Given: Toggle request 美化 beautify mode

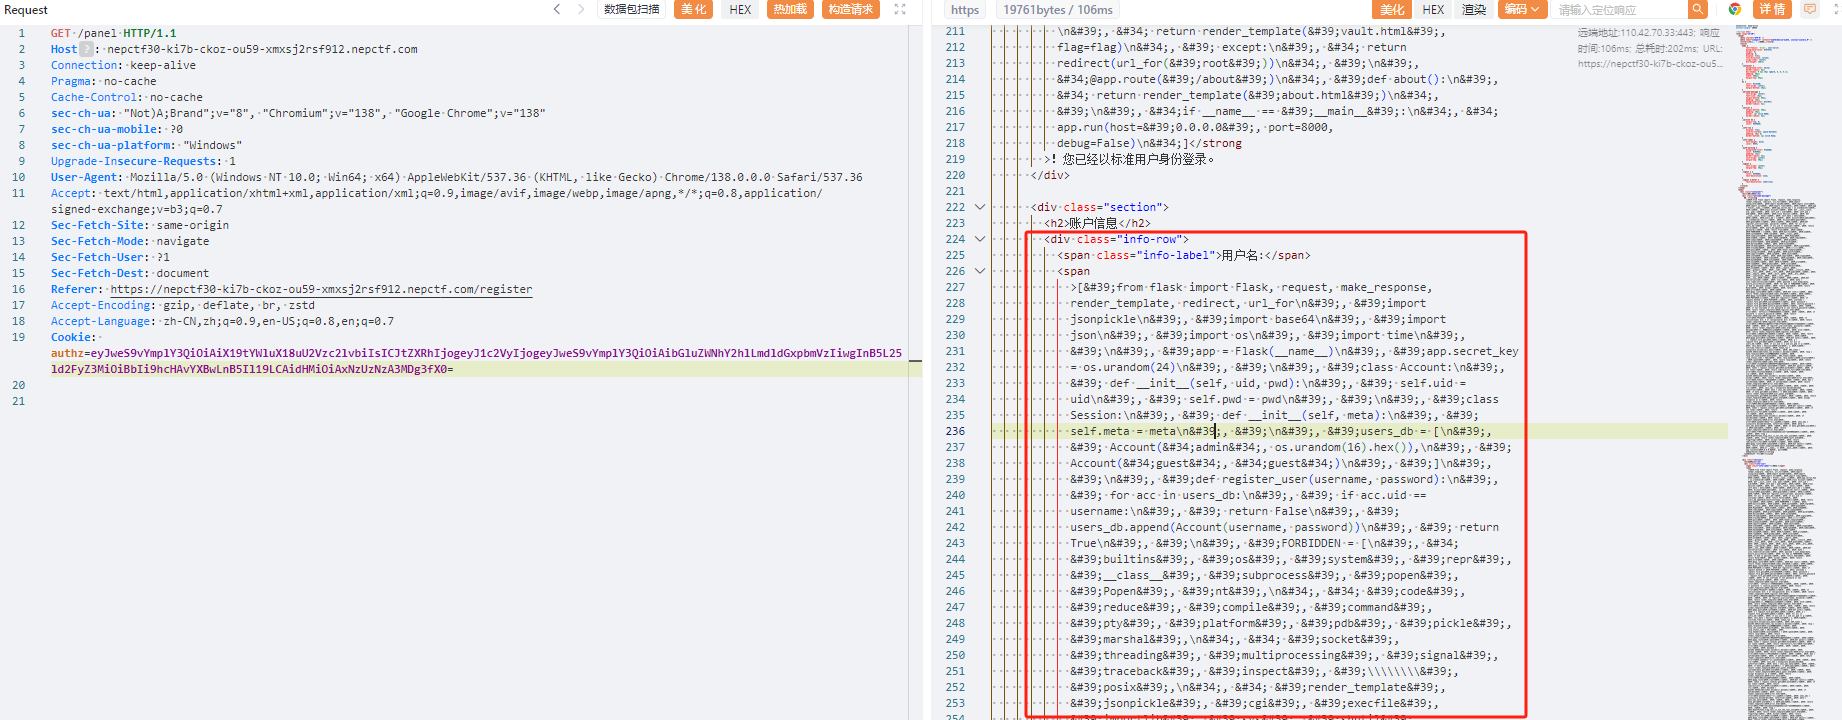Looking at the screenshot, I should pos(693,9).
